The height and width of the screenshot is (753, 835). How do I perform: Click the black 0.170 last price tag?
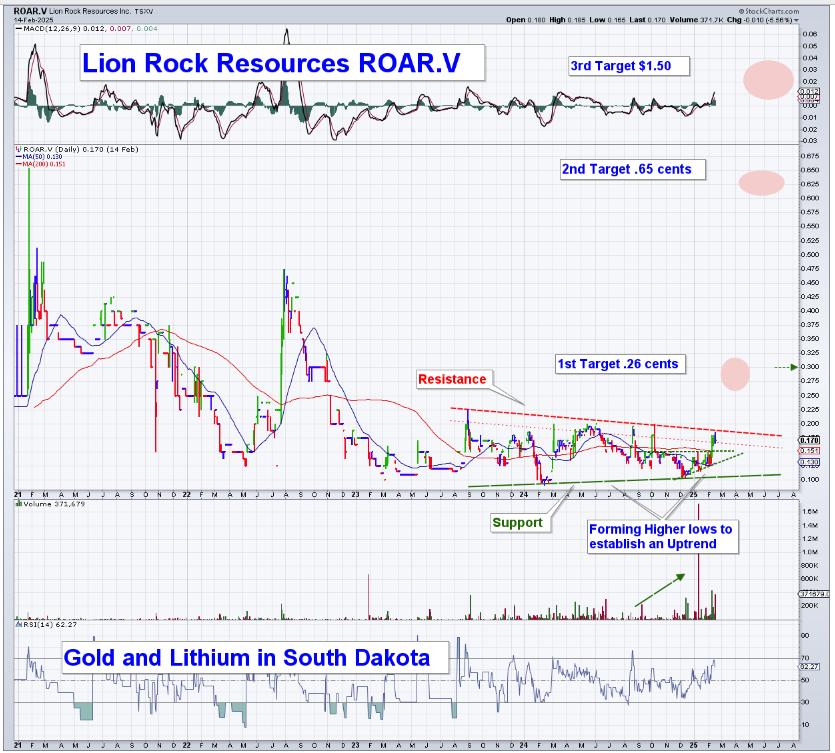[809, 440]
